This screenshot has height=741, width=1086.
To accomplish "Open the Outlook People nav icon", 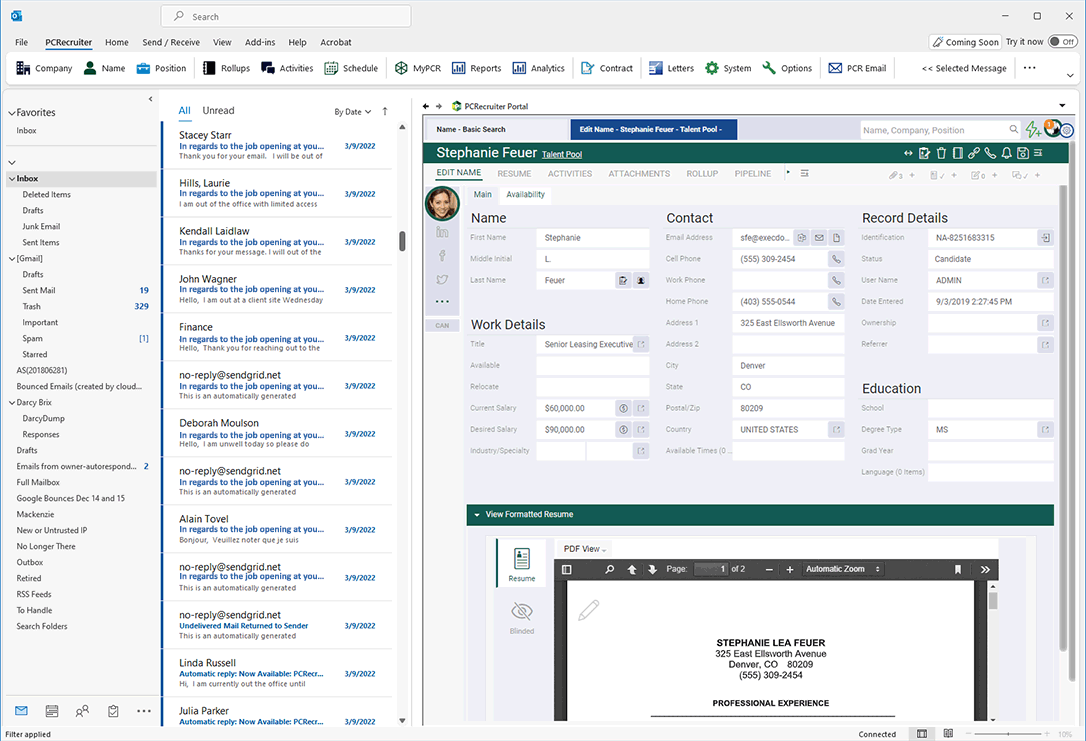I will 82,711.
